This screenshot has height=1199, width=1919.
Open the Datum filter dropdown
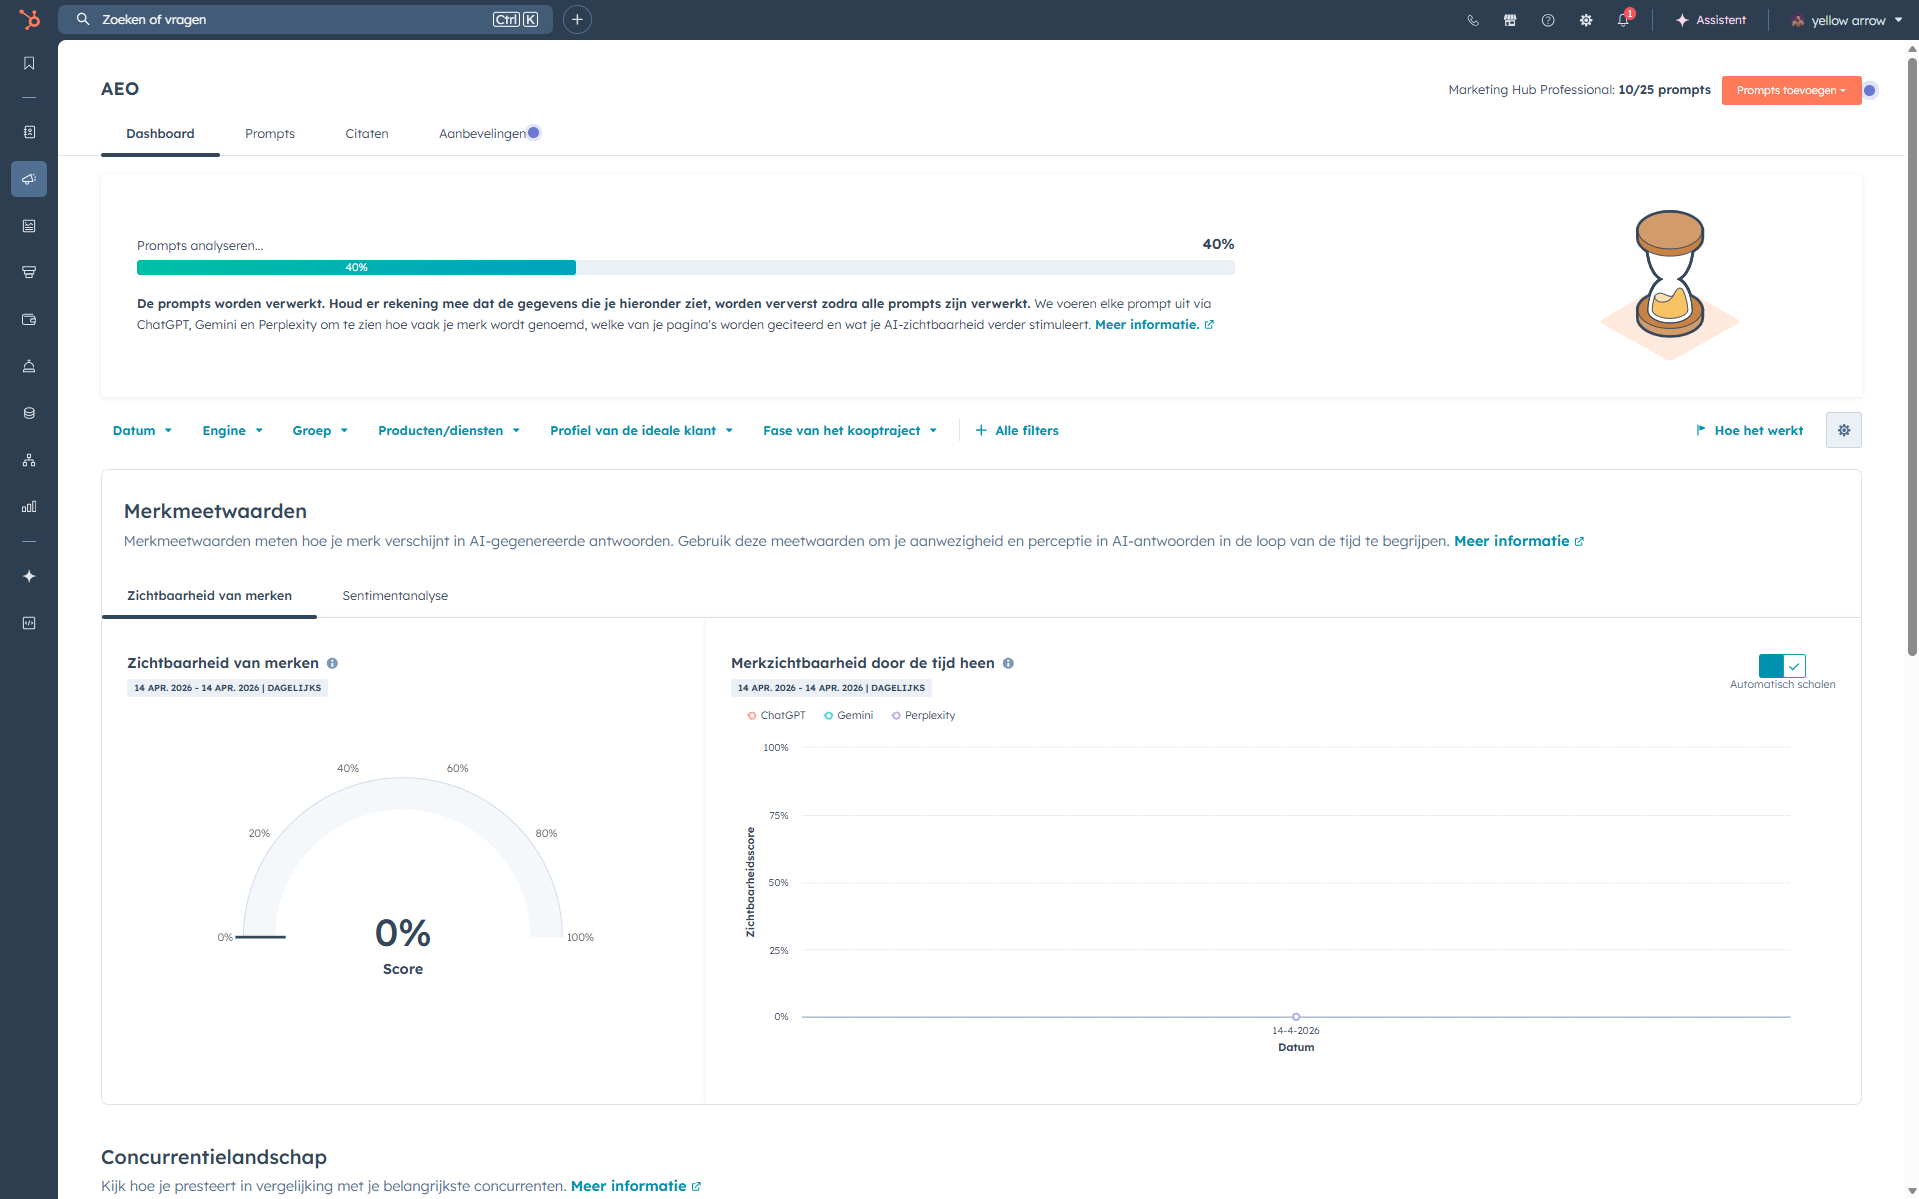coord(142,430)
